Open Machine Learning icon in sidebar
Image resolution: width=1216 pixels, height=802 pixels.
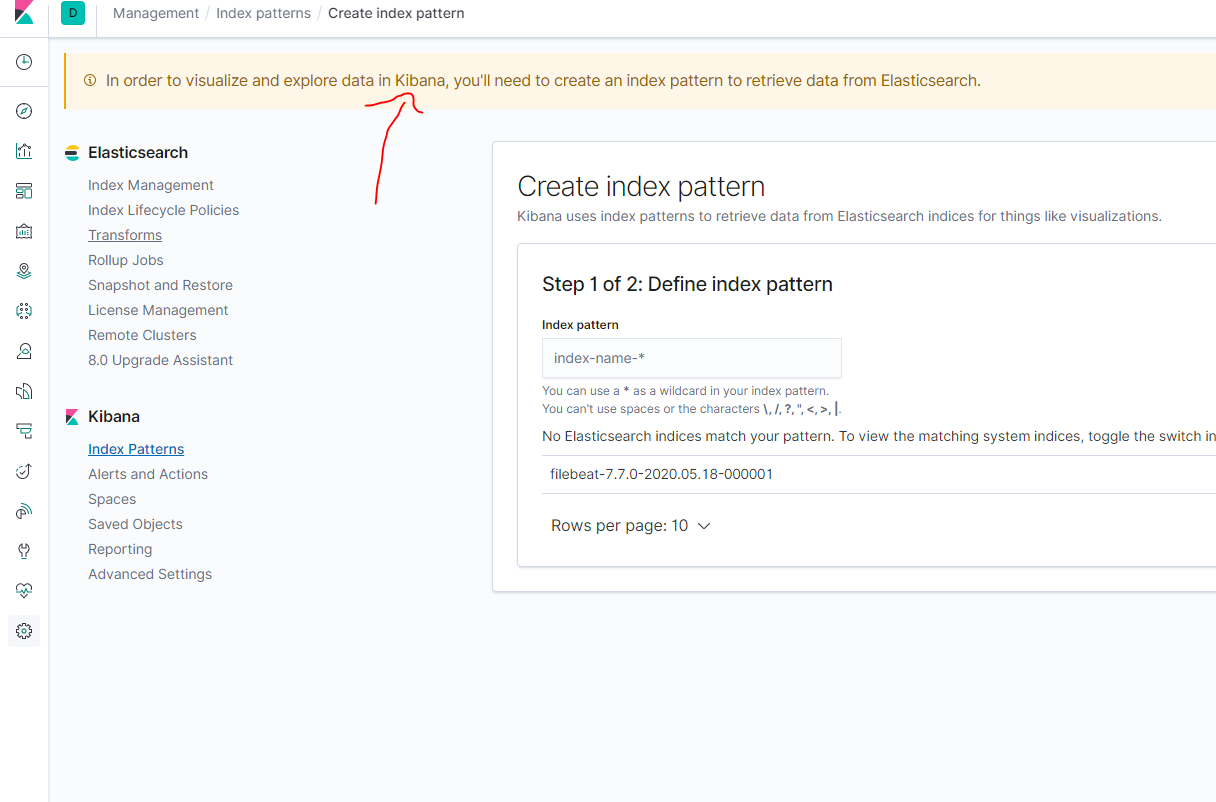pos(24,311)
